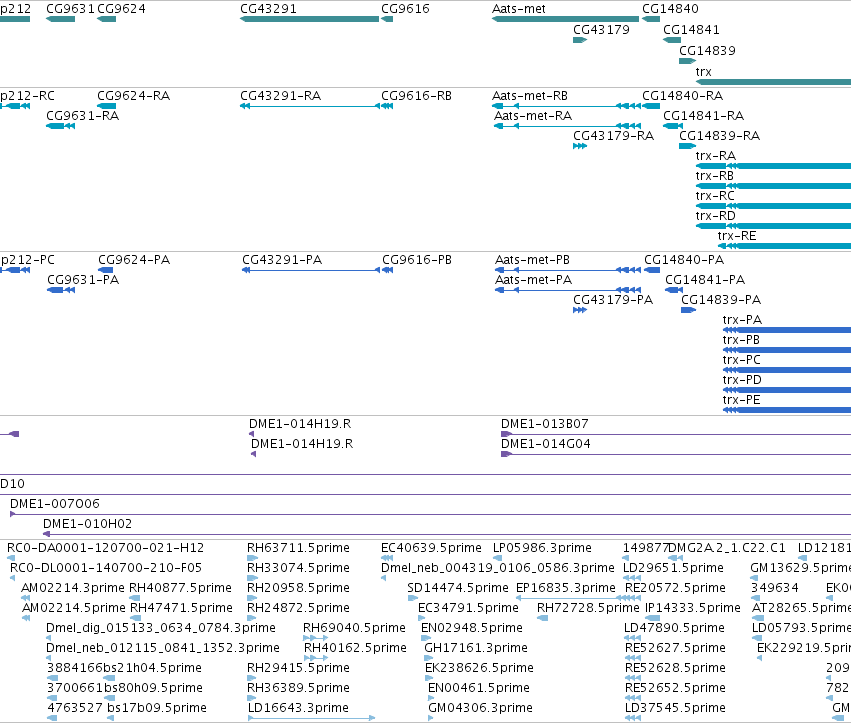The height and width of the screenshot is (723, 851).
Task: Select protein trx-PD
Action: (x=742, y=380)
